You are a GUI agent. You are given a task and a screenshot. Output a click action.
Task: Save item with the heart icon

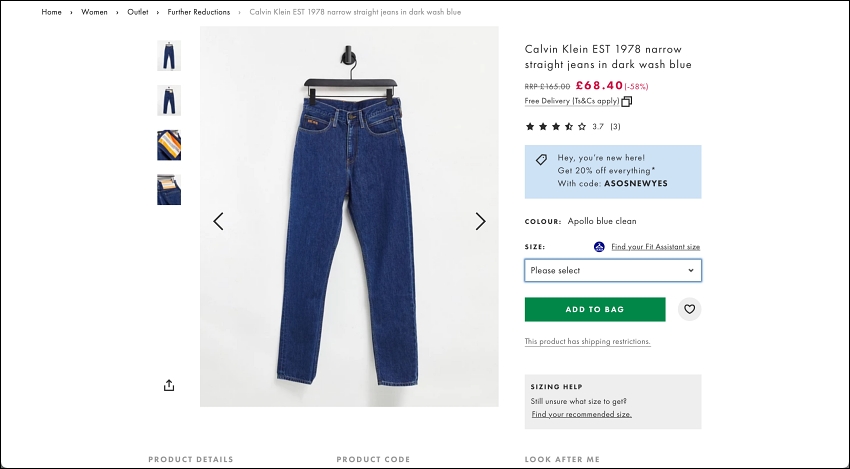(689, 309)
